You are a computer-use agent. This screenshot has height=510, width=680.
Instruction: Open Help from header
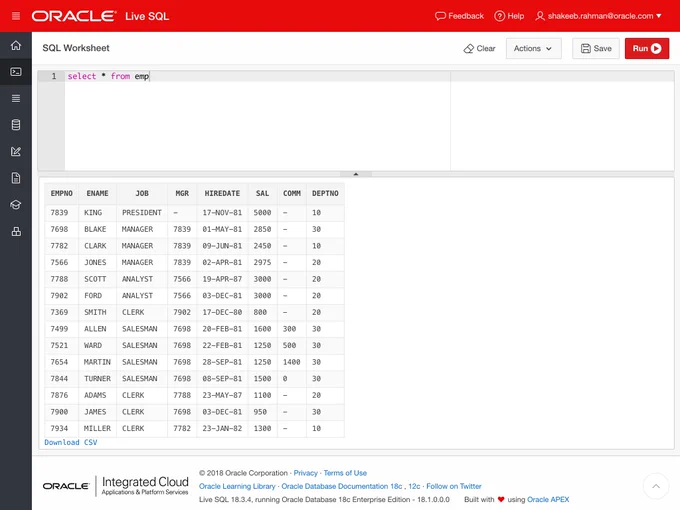pos(509,16)
